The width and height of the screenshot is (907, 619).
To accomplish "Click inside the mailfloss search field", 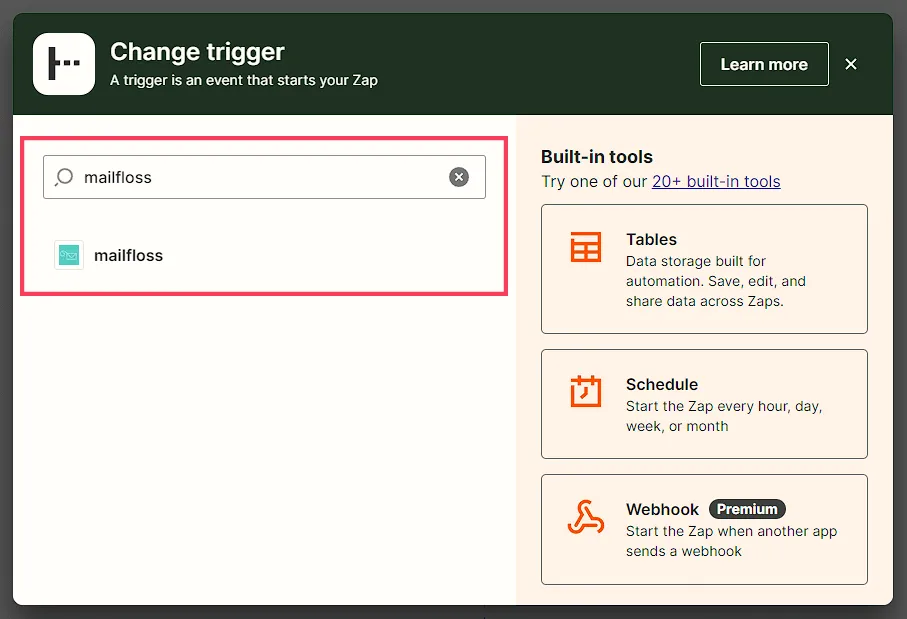I will pyautogui.click(x=264, y=177).
